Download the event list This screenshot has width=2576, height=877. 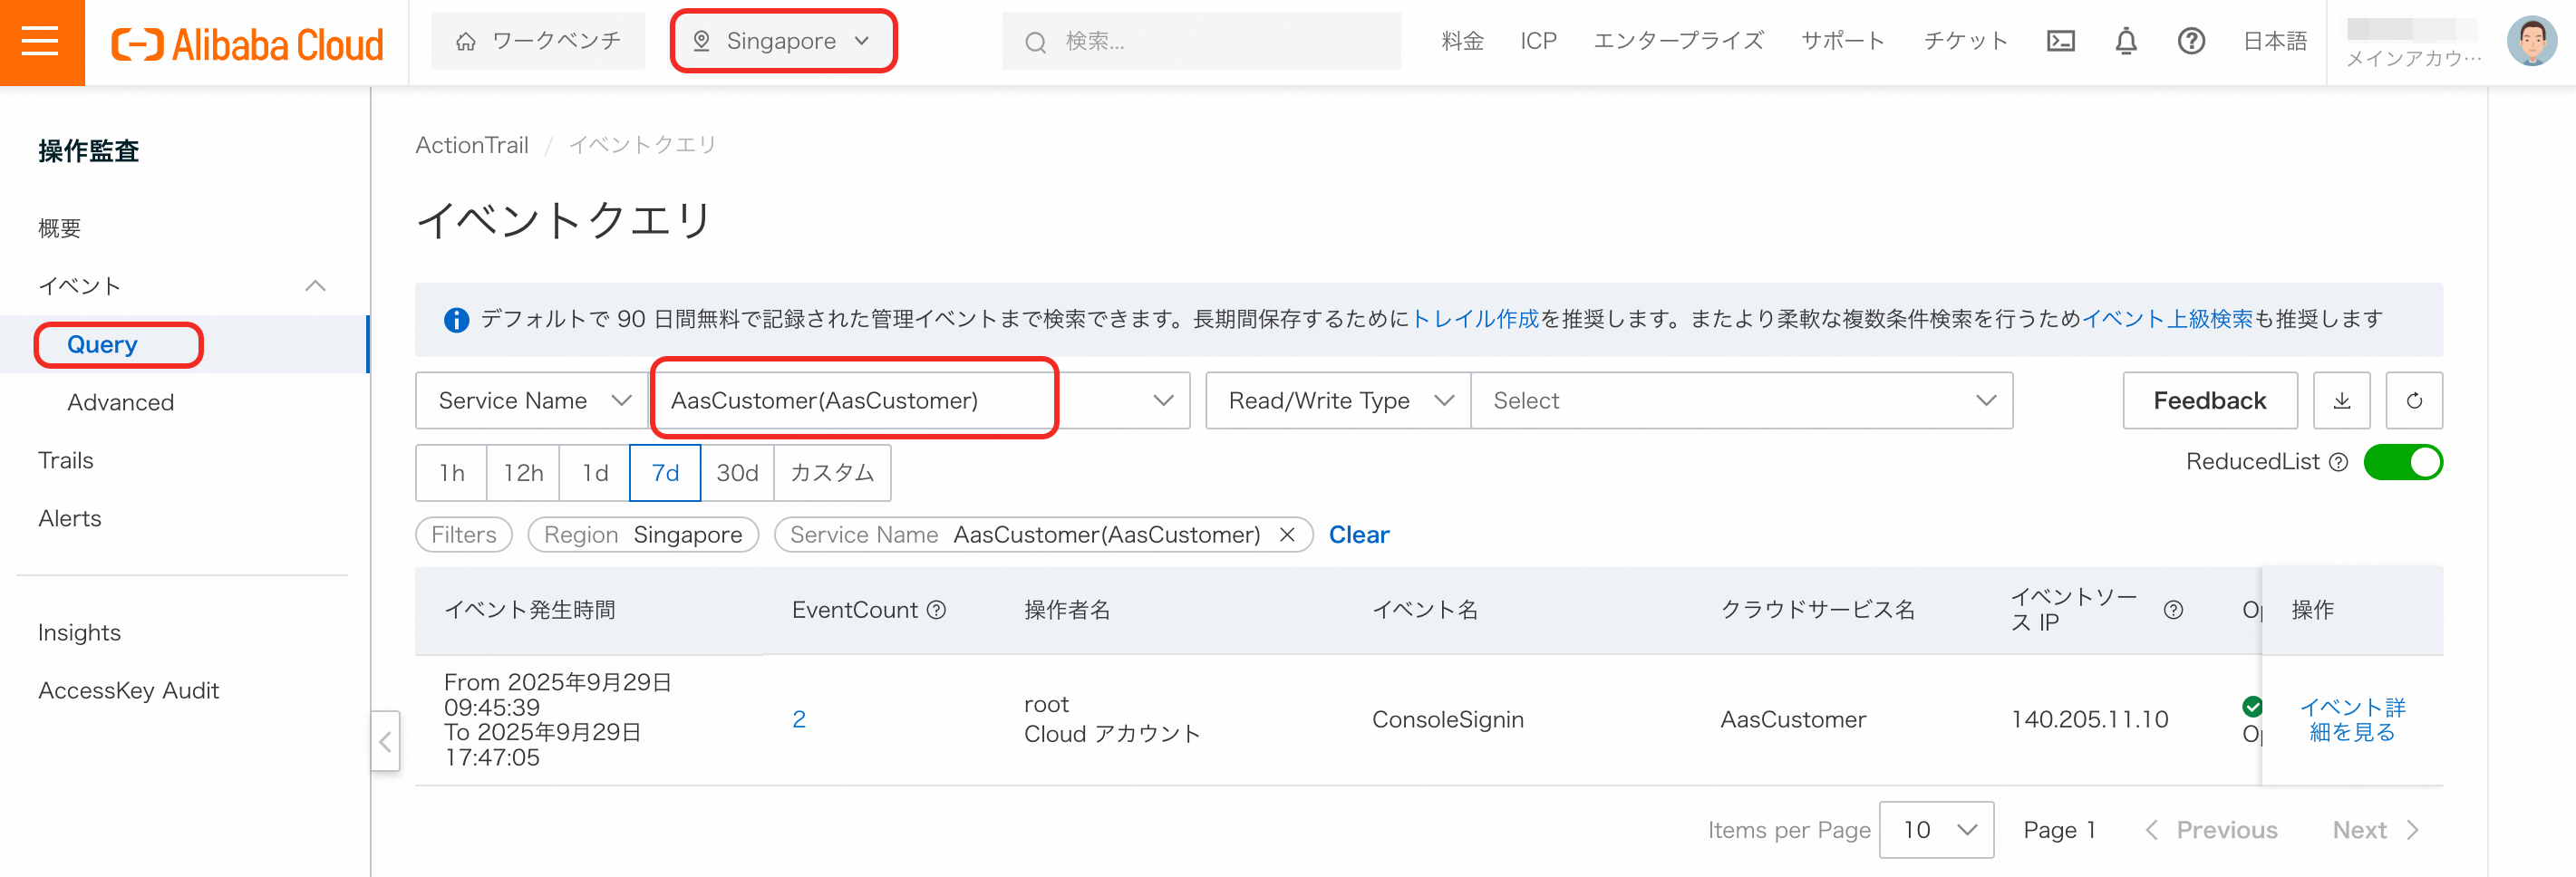pos(2341,400)
